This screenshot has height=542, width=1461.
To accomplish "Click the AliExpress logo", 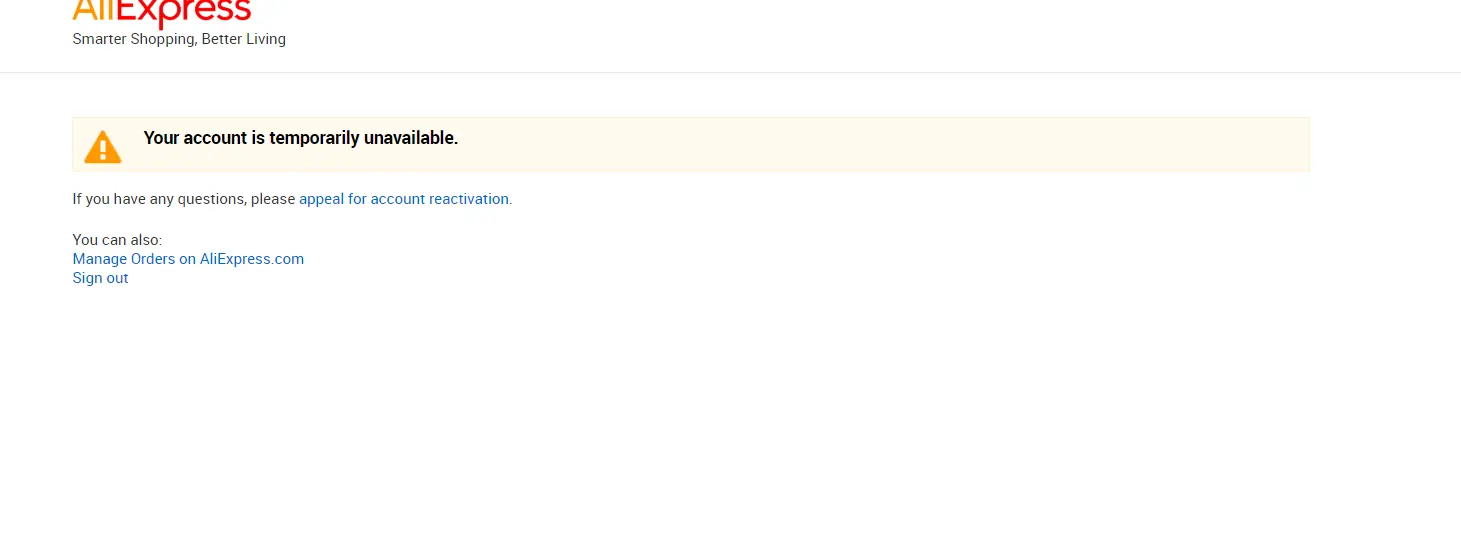I will (162, 13).
